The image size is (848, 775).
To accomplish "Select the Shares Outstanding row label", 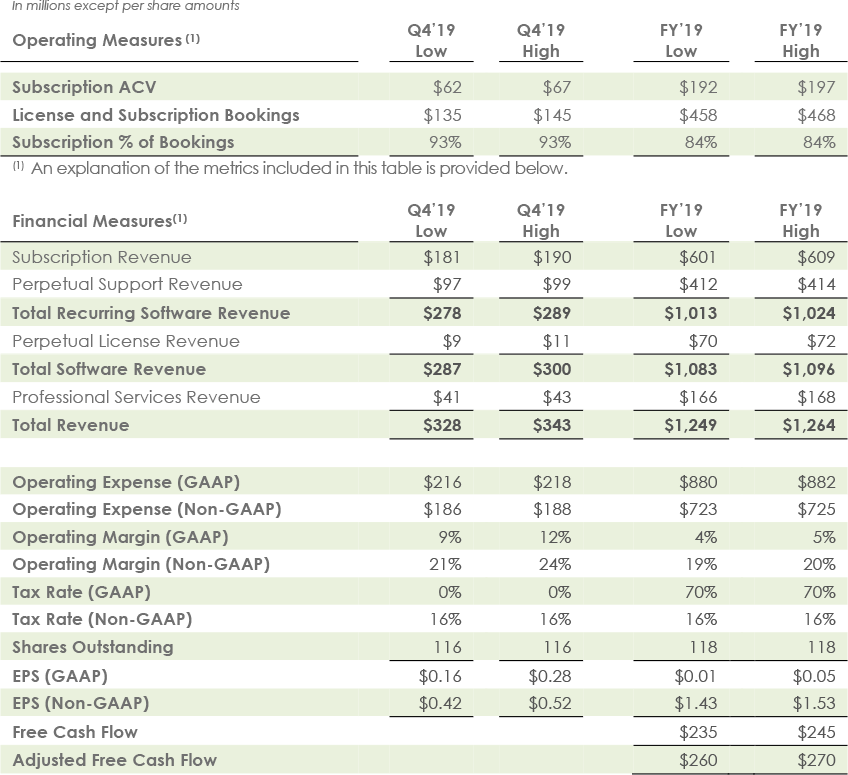I will click(93, 647).
